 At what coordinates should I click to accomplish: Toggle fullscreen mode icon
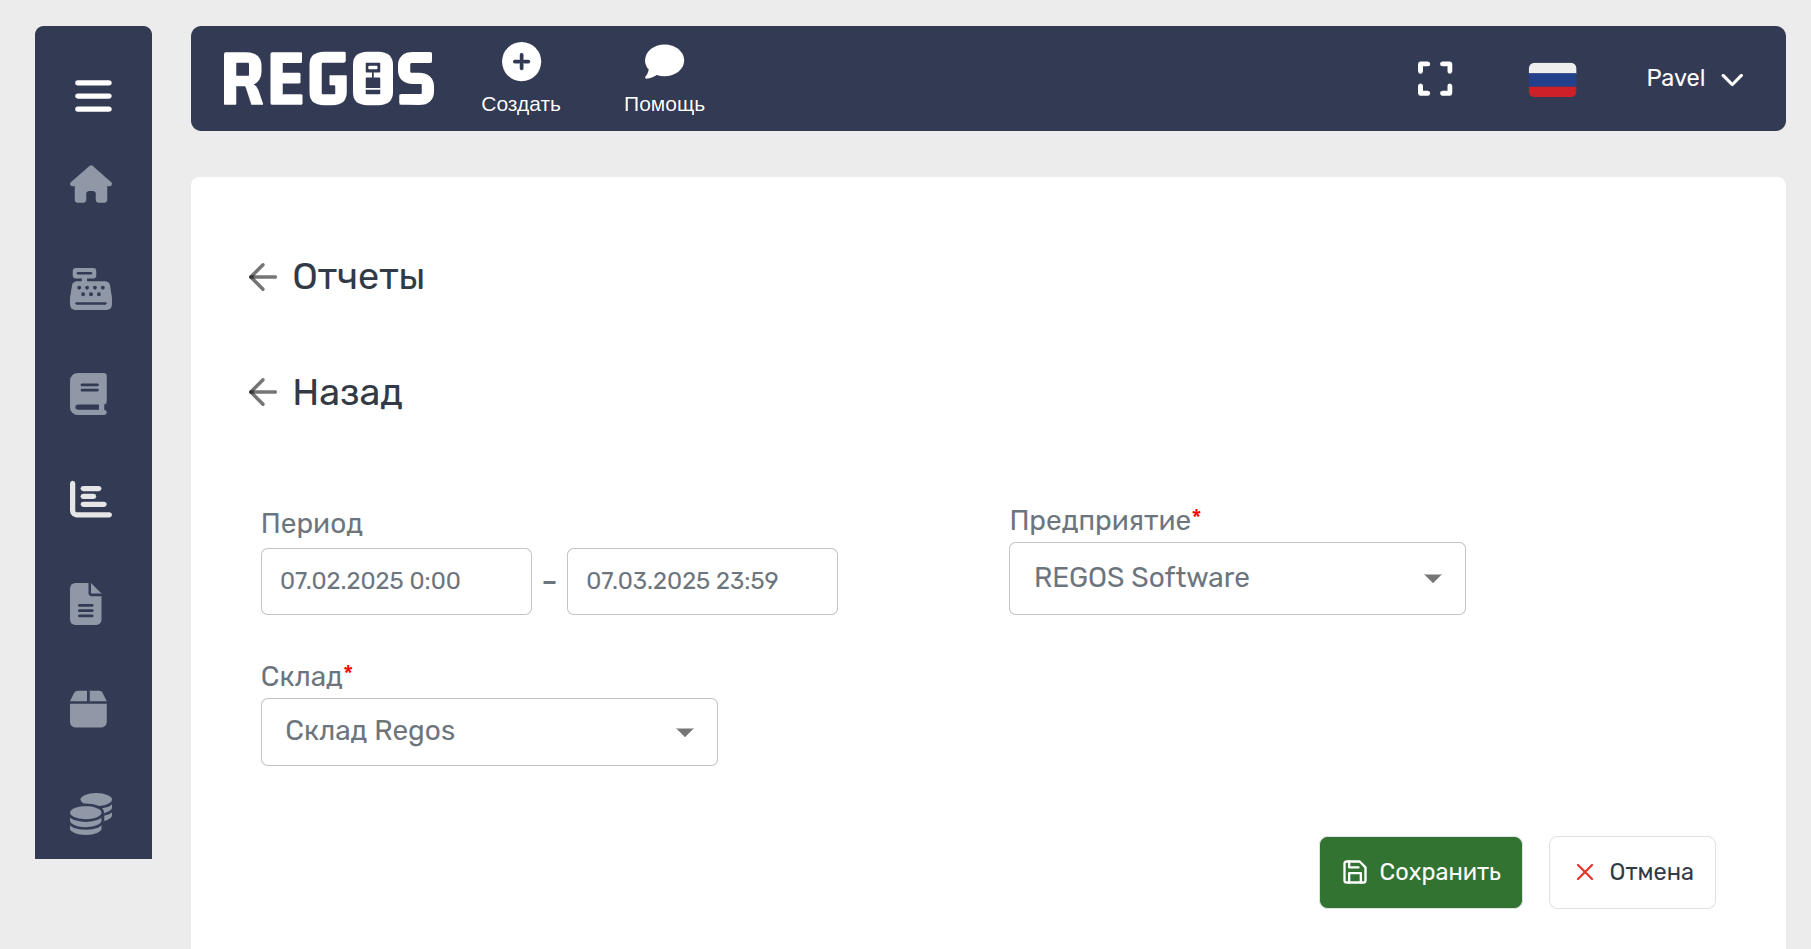(1435, 79)
